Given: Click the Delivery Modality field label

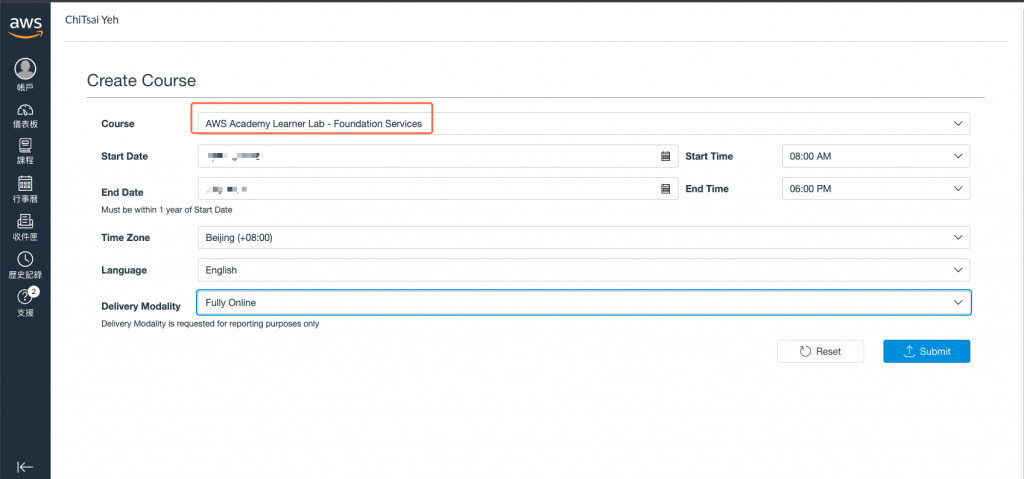Looking at the screenshot, I should (x=141, y=306).
